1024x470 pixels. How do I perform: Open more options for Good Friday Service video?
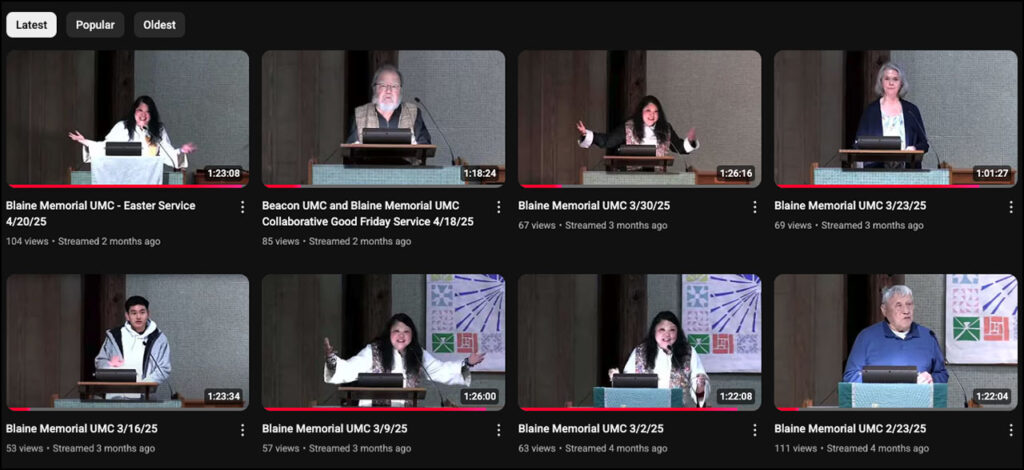[x=498, y=207]
